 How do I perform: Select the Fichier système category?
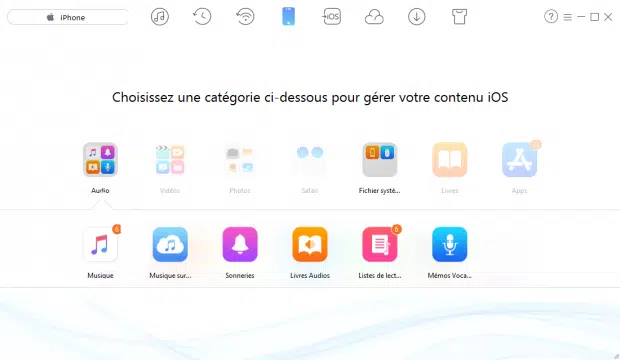coord(380,159)
